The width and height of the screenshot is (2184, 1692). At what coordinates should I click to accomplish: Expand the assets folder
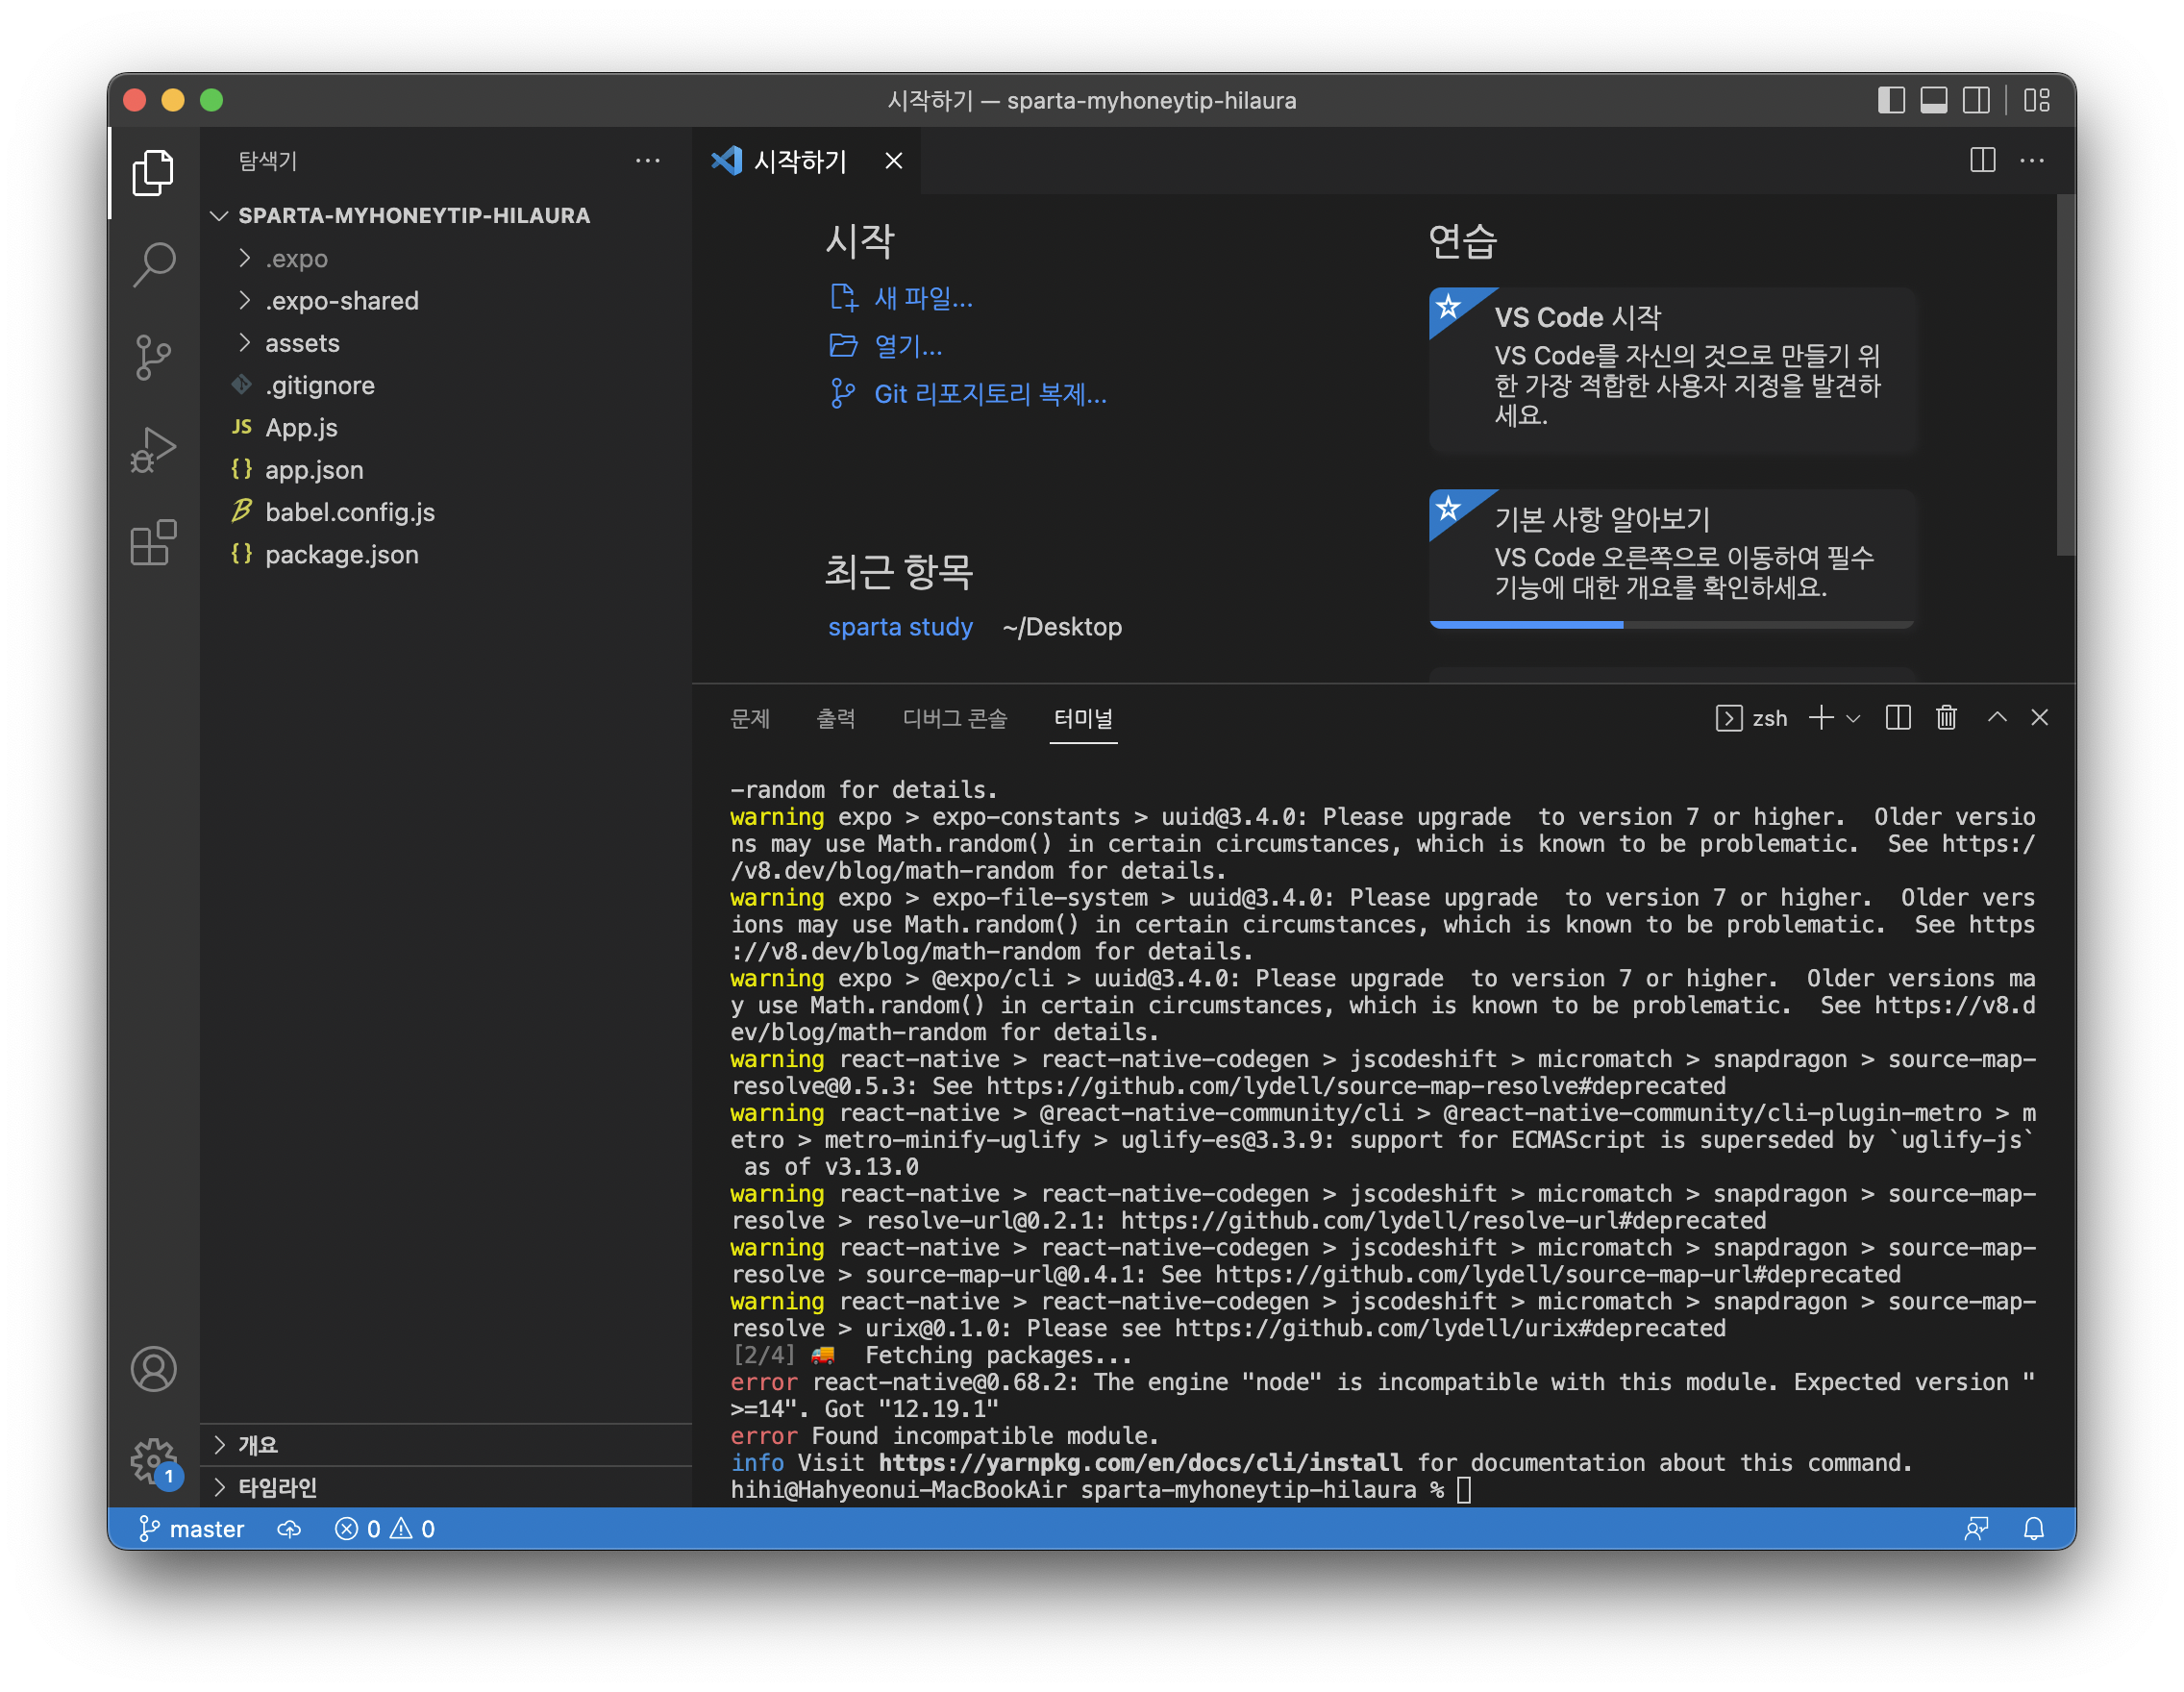446,343
